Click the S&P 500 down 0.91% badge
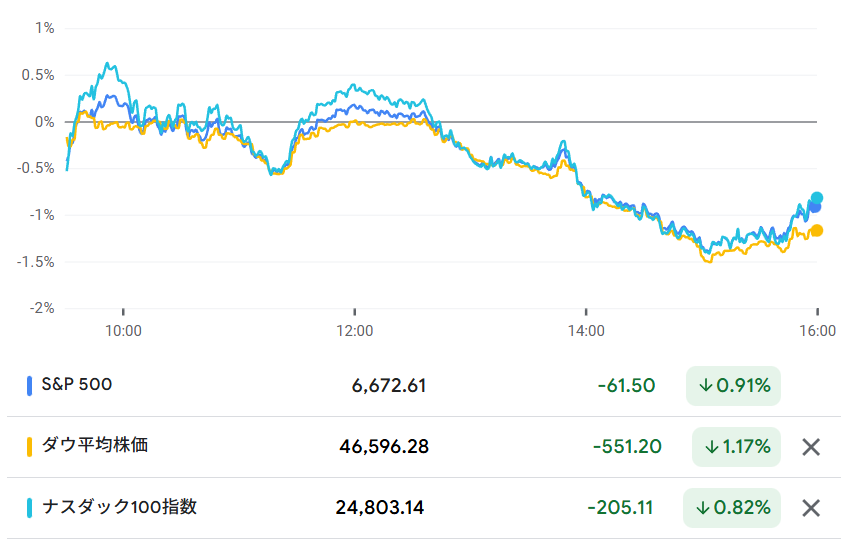Screen dimensions: 846x539 [x=733, y=386]
